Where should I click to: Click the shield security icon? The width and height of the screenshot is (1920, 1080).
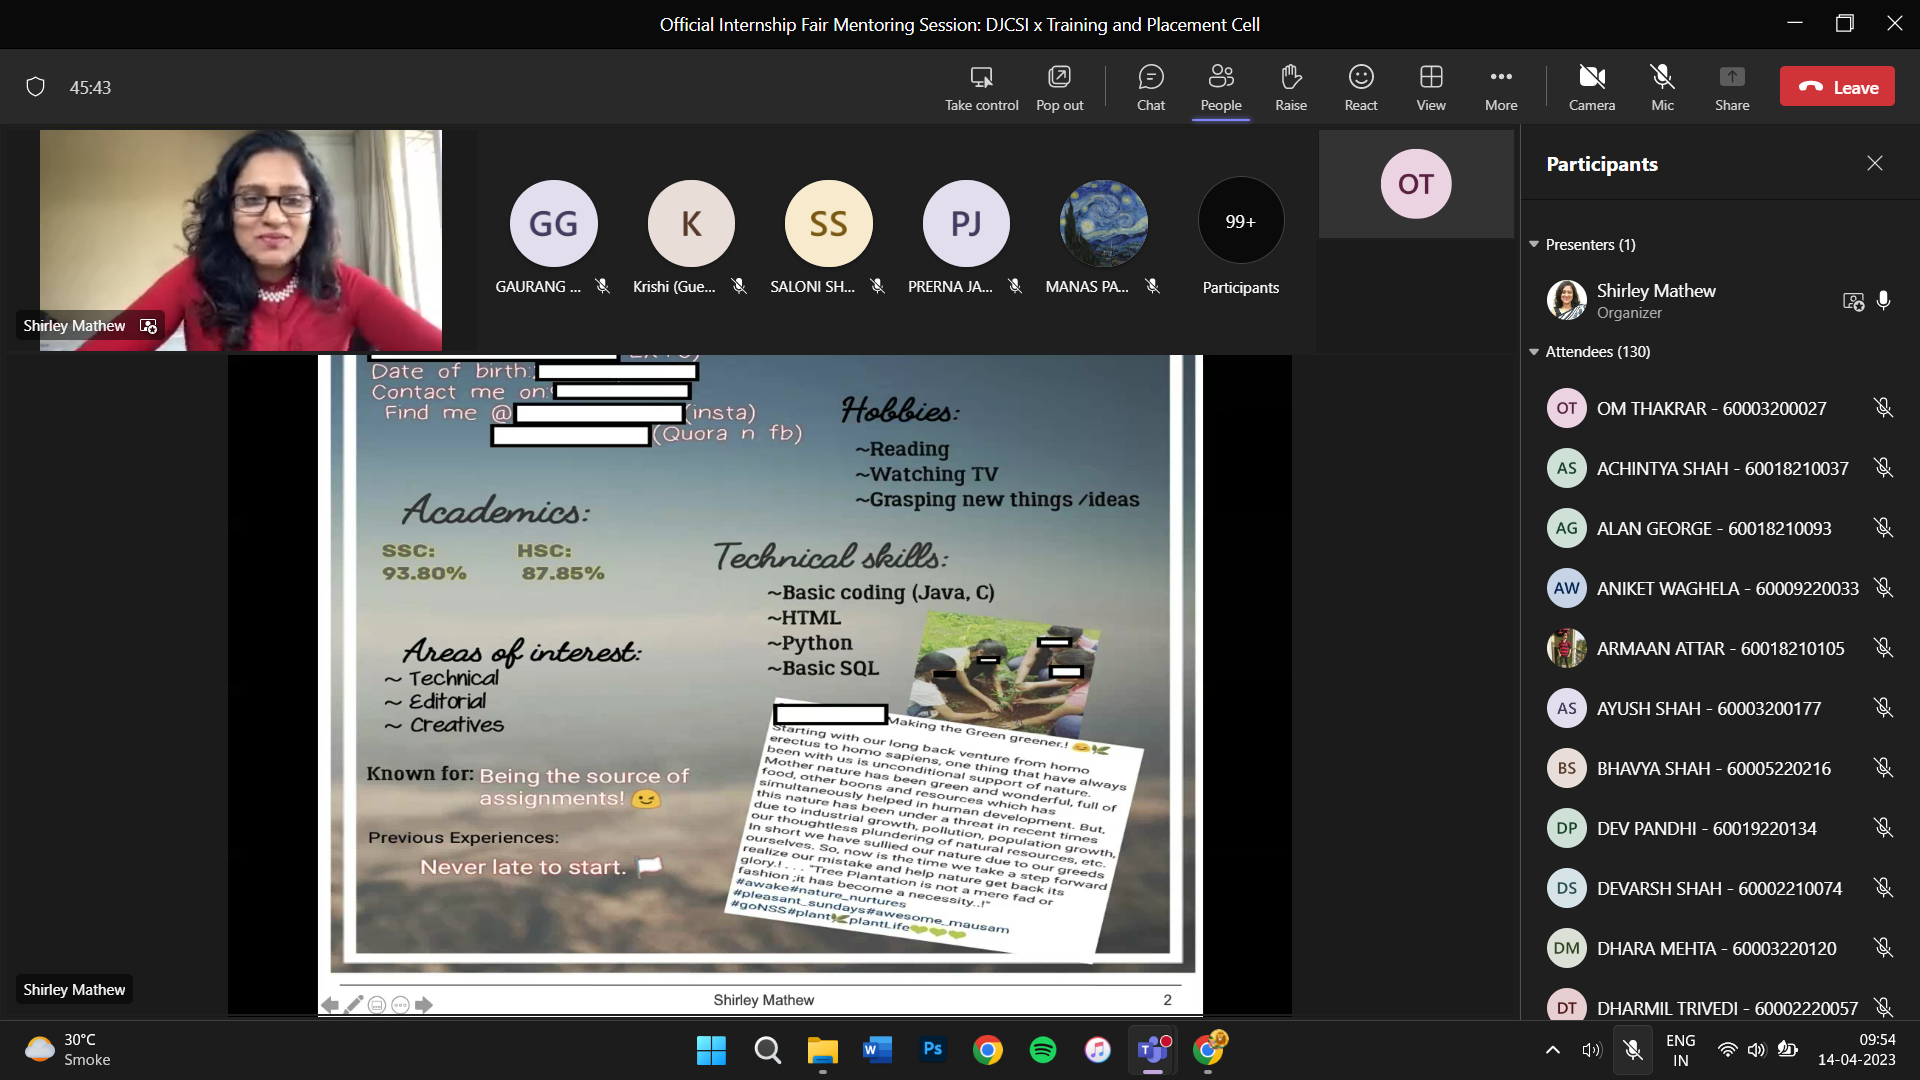[x=35, y=87]
